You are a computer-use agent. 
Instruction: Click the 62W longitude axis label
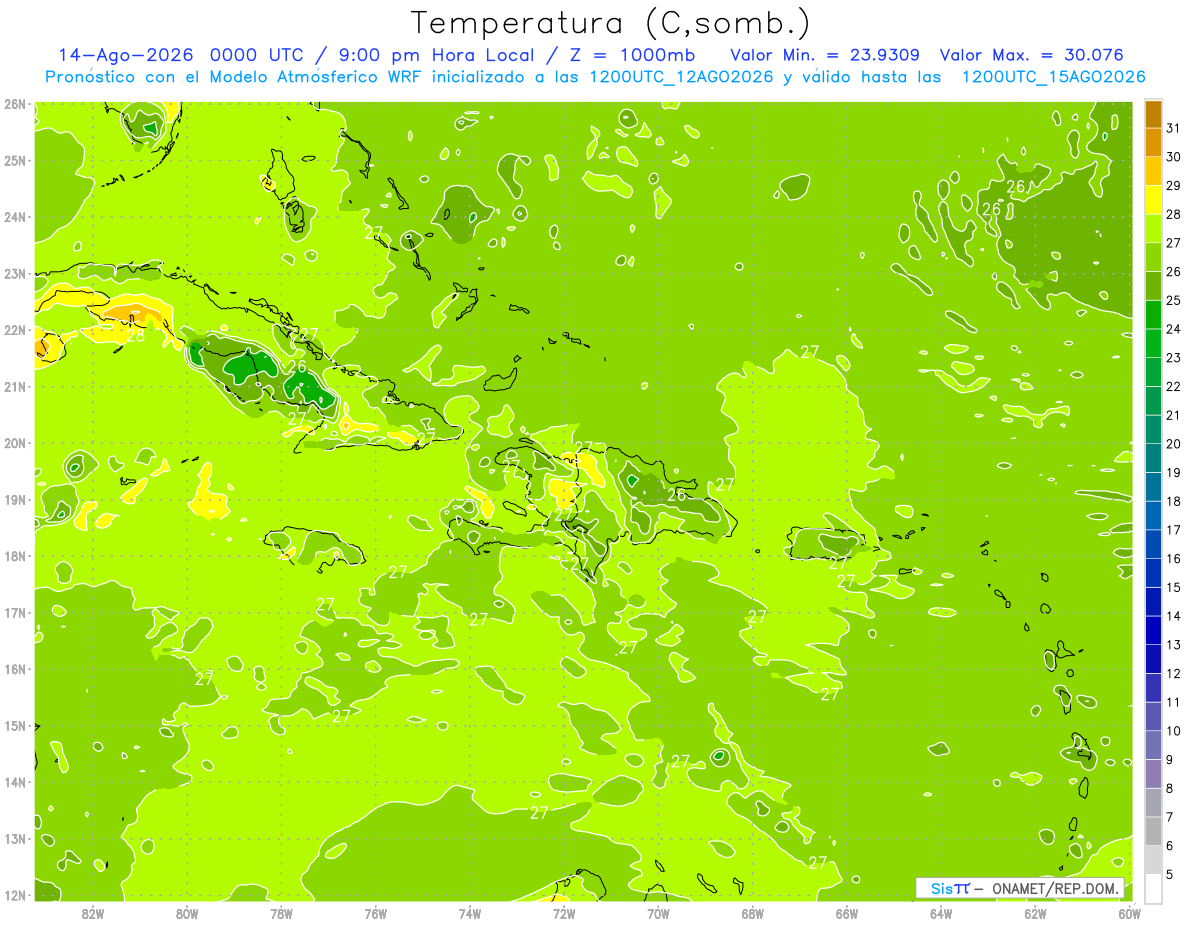click(1035, 913)
